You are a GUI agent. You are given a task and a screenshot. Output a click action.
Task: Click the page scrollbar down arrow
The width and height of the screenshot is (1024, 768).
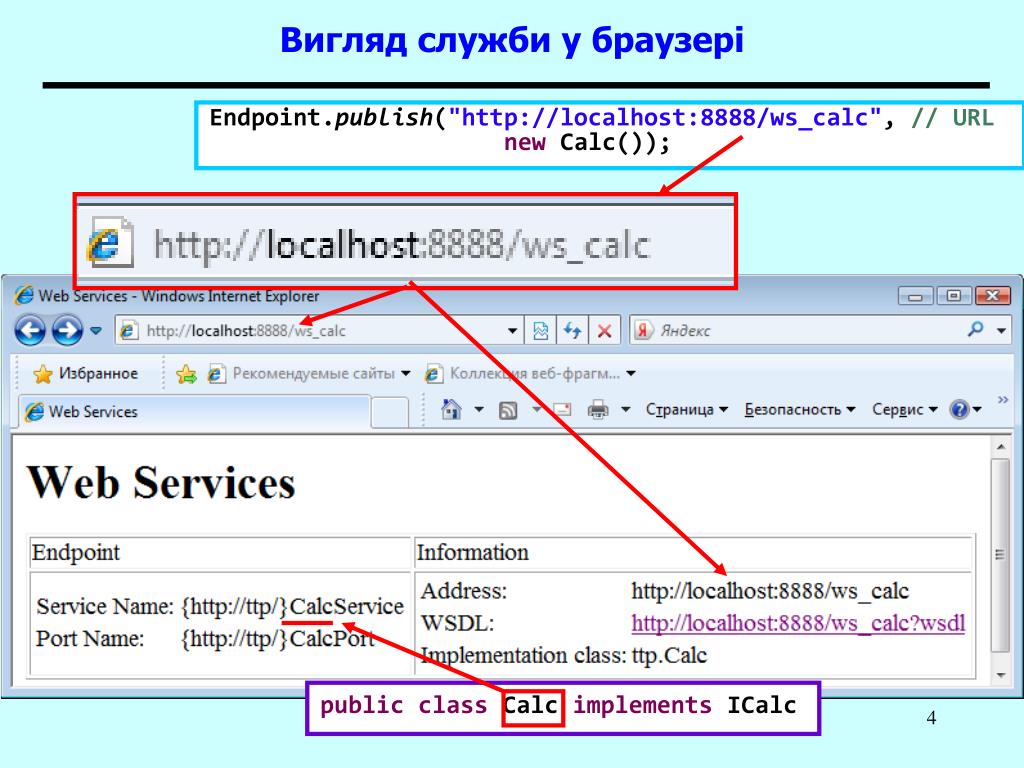(x=1000, y=675)
